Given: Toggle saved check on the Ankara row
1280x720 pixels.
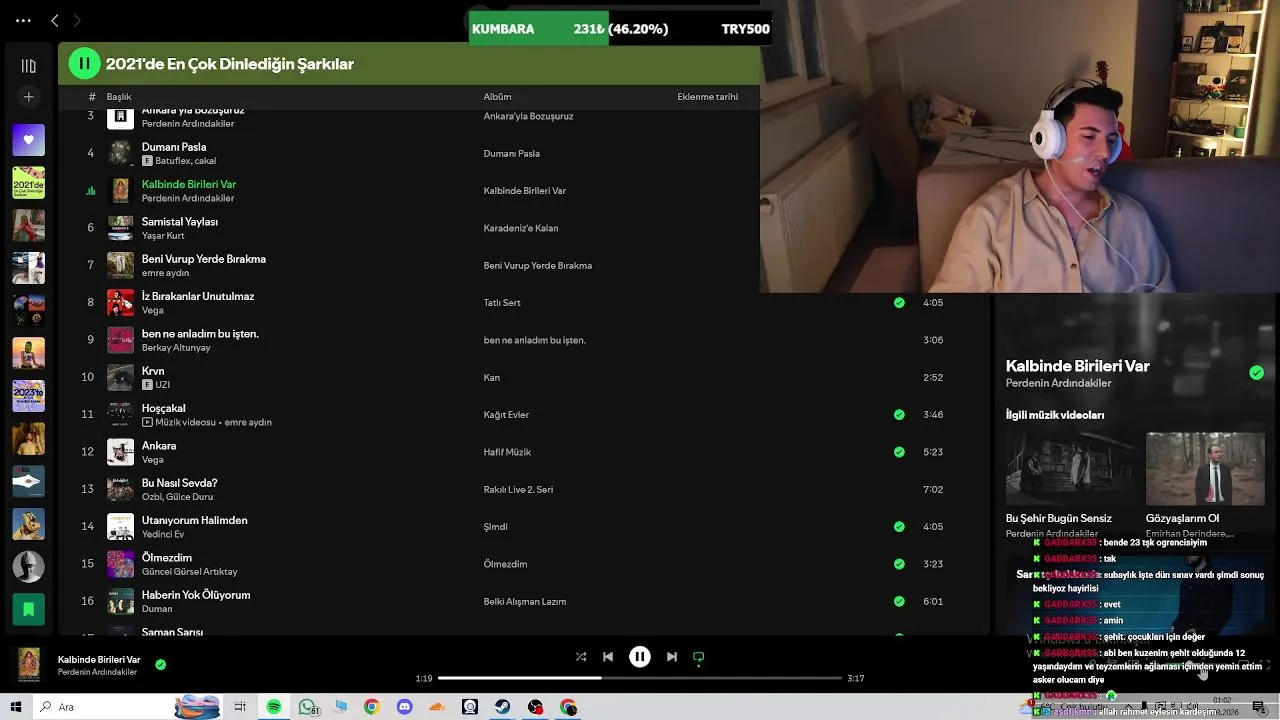Looking at the screenshot, I should tap(899, 452).
